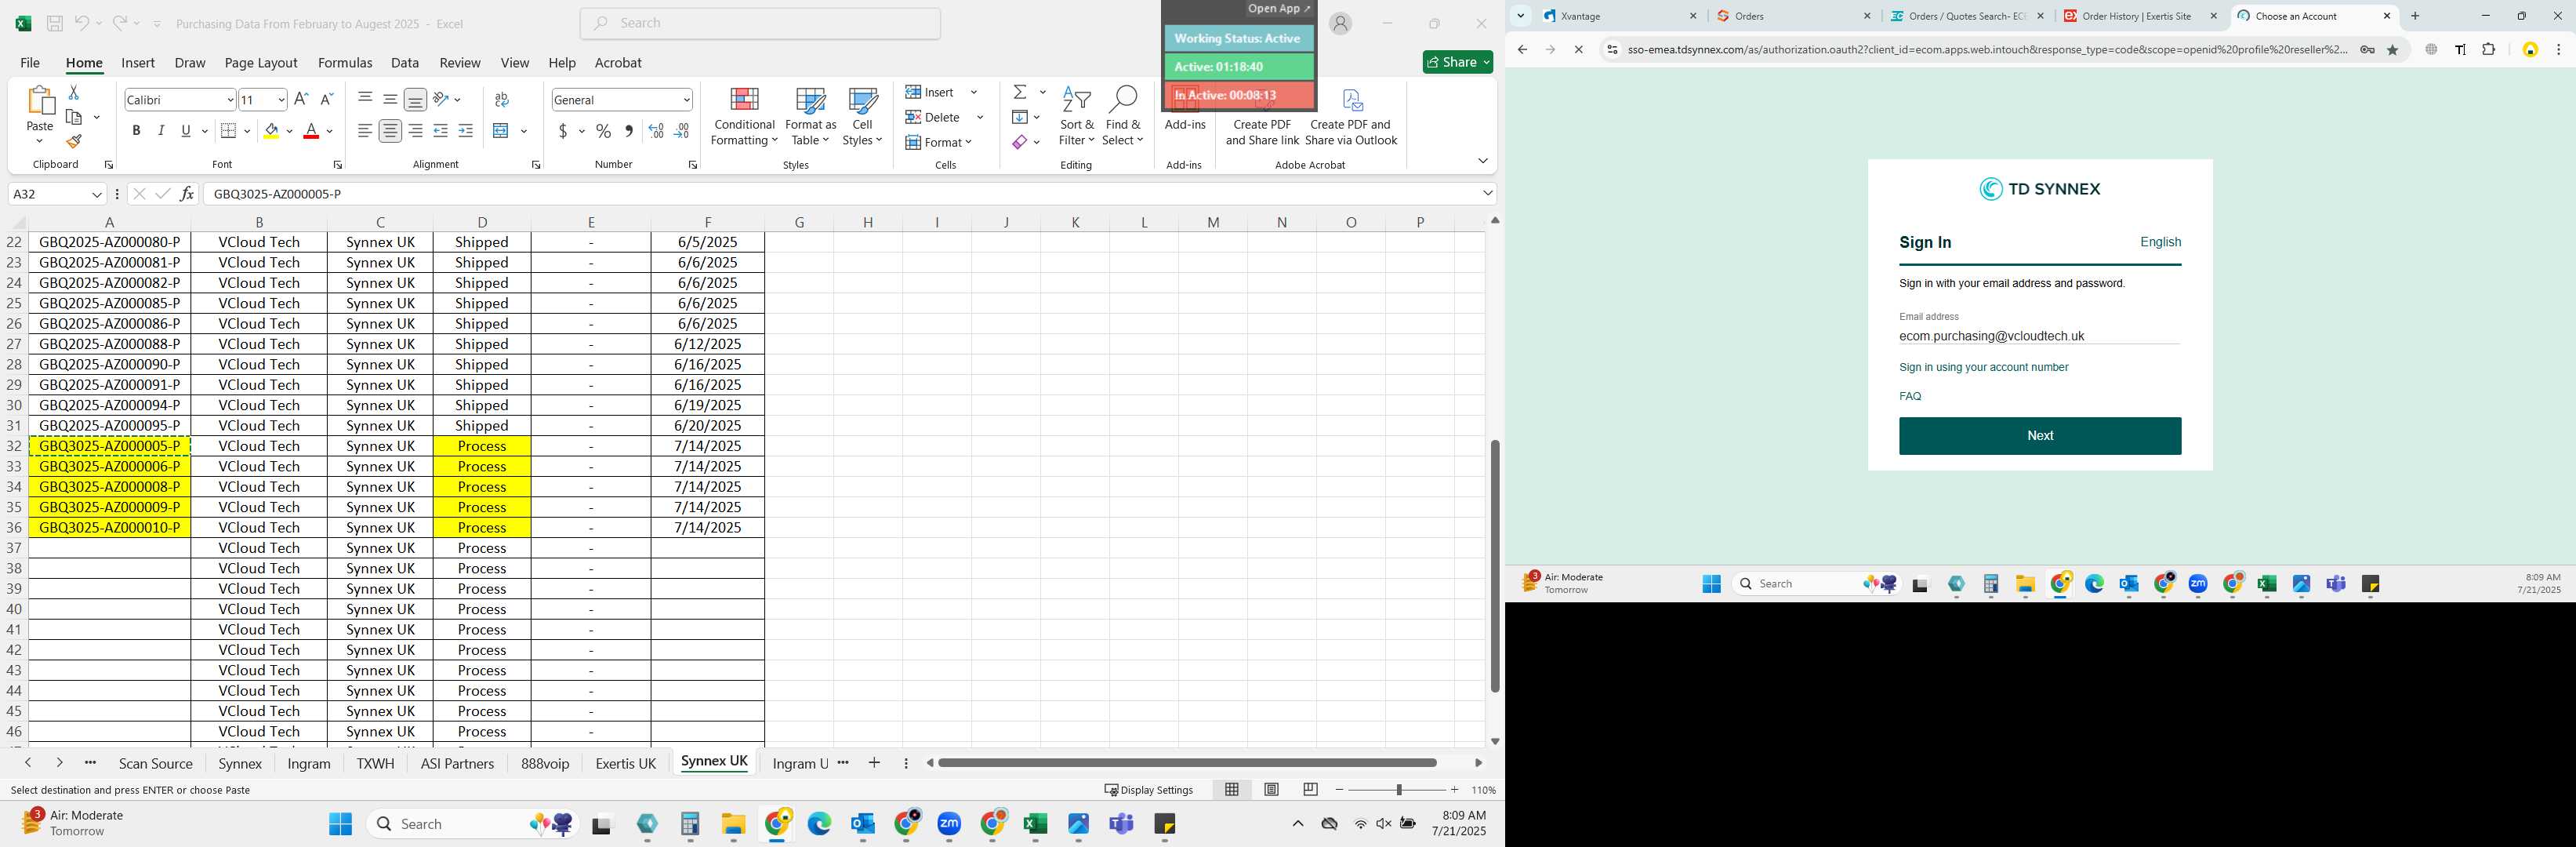Click the Clear eraser icon in the Editing group
This screenshot has height=847, width=2576.
pyautogui.click(x=1019, y=142)
